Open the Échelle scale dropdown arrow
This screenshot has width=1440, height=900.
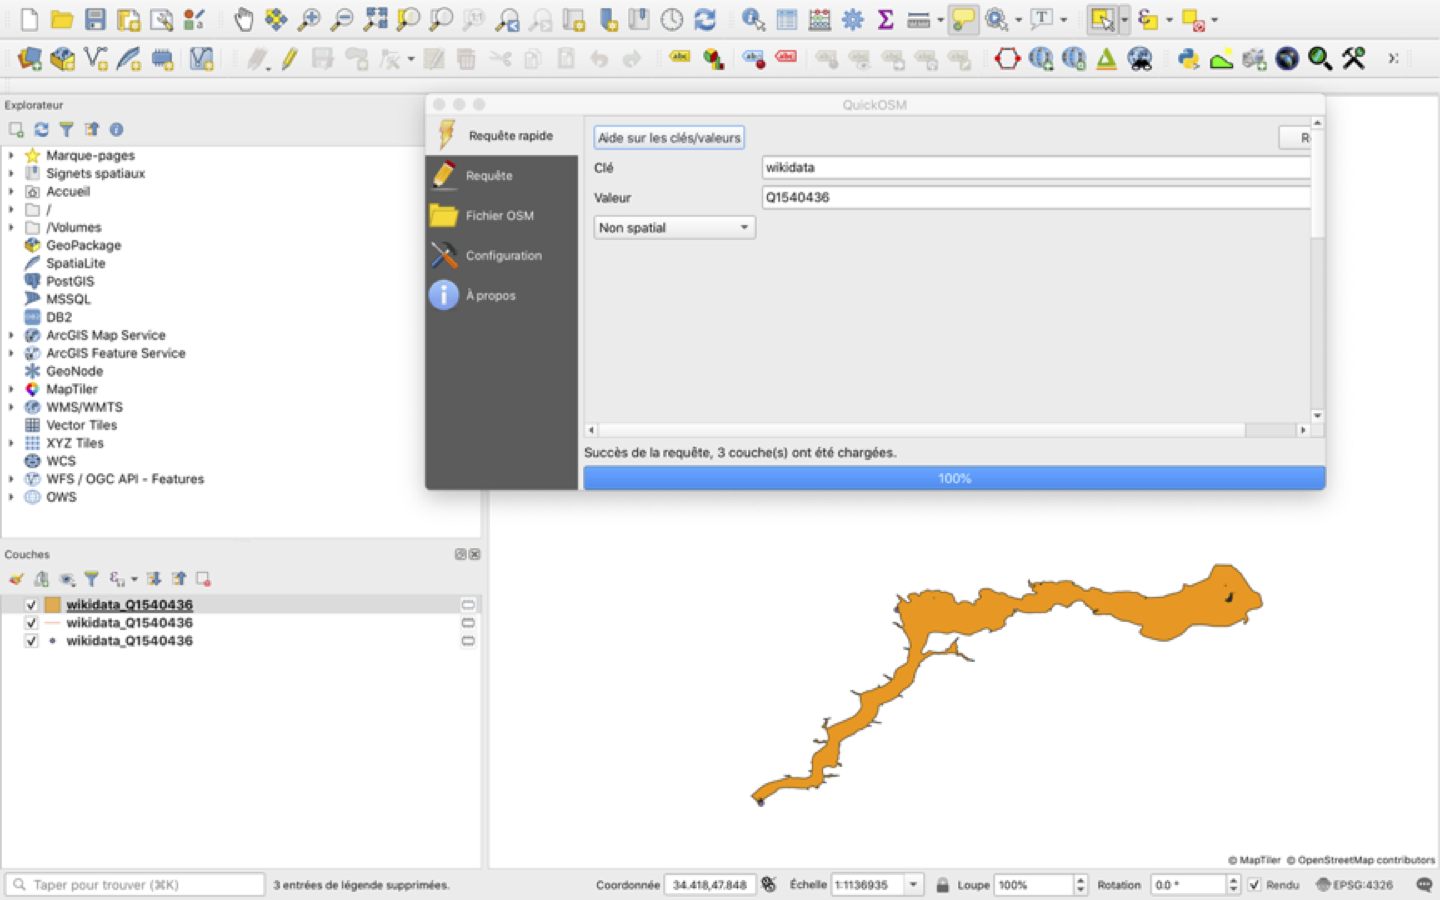913,885
